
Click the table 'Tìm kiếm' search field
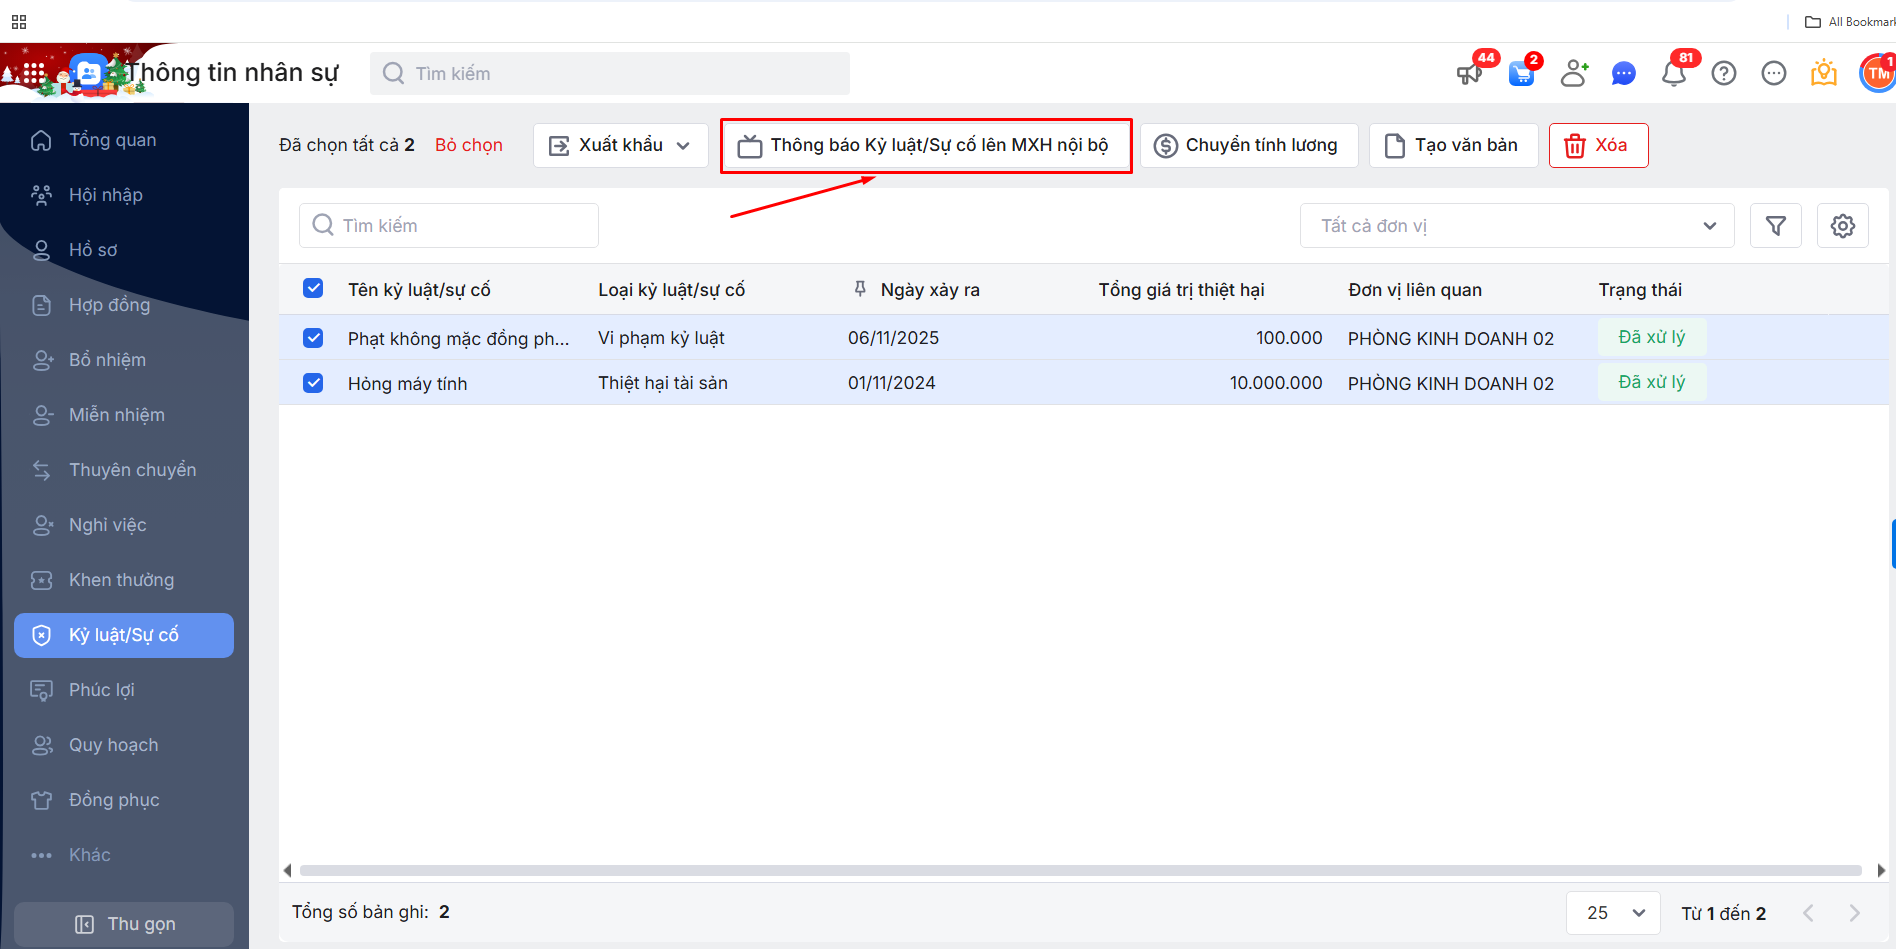pyautogui.click(x=449, y=226)
